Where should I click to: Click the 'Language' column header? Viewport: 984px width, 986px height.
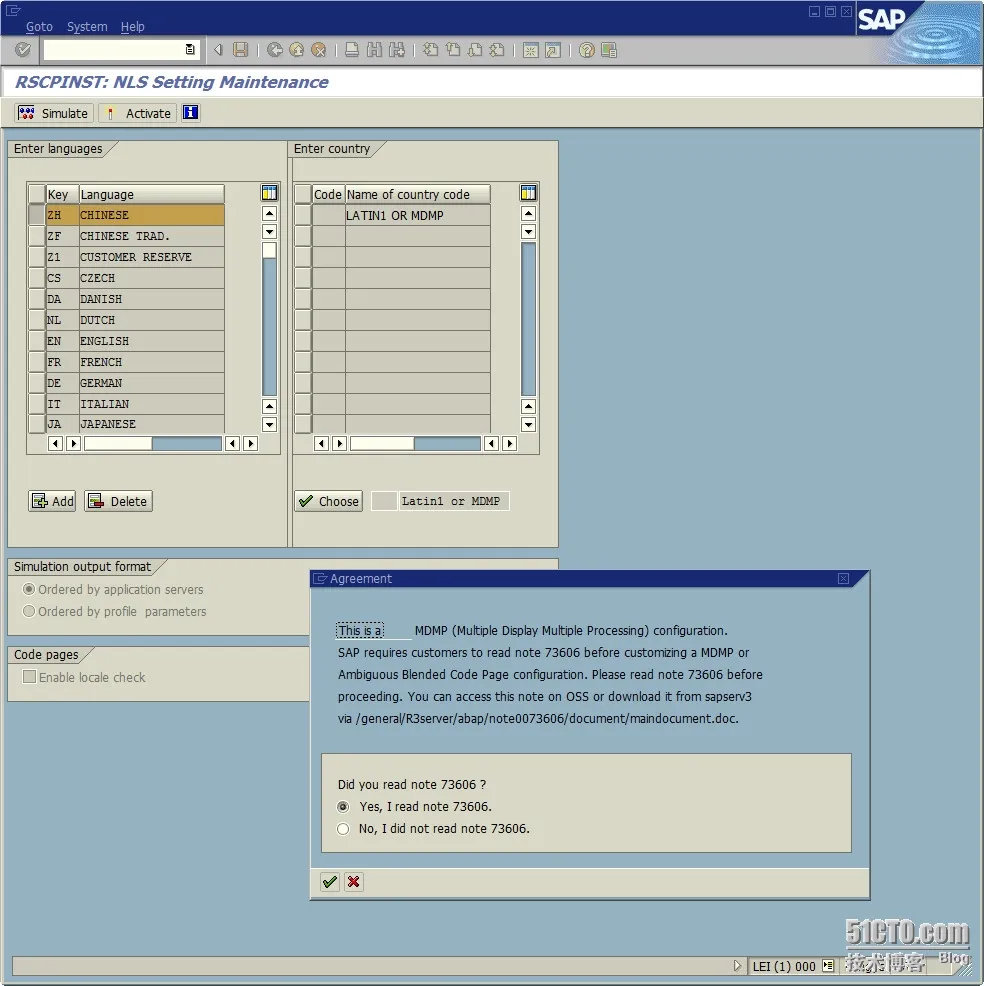152,194
